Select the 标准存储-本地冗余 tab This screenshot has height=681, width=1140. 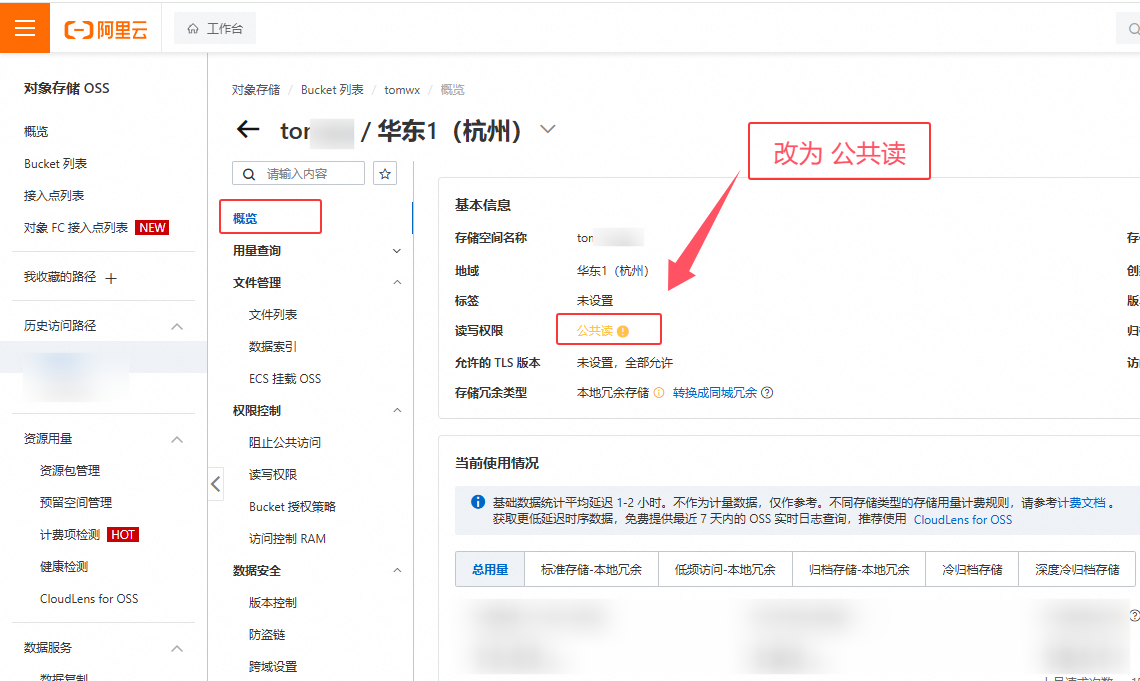click(591, 569)
